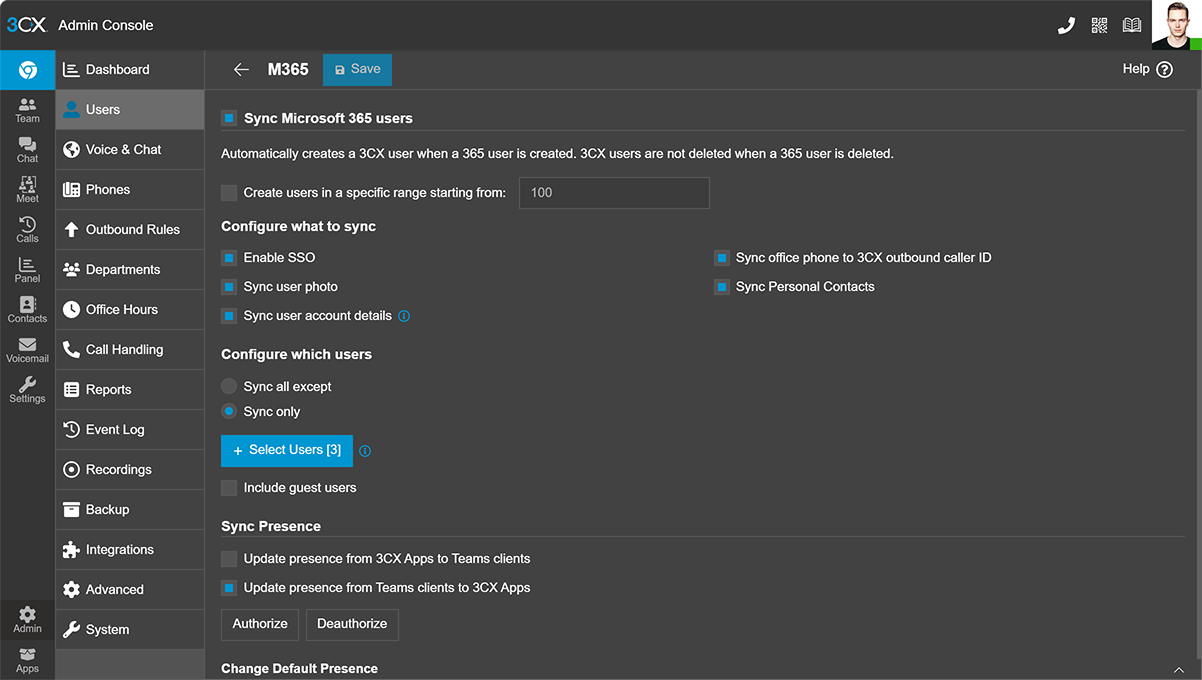Collapse section using bottom-right chevron

(x=1179, y=669)
